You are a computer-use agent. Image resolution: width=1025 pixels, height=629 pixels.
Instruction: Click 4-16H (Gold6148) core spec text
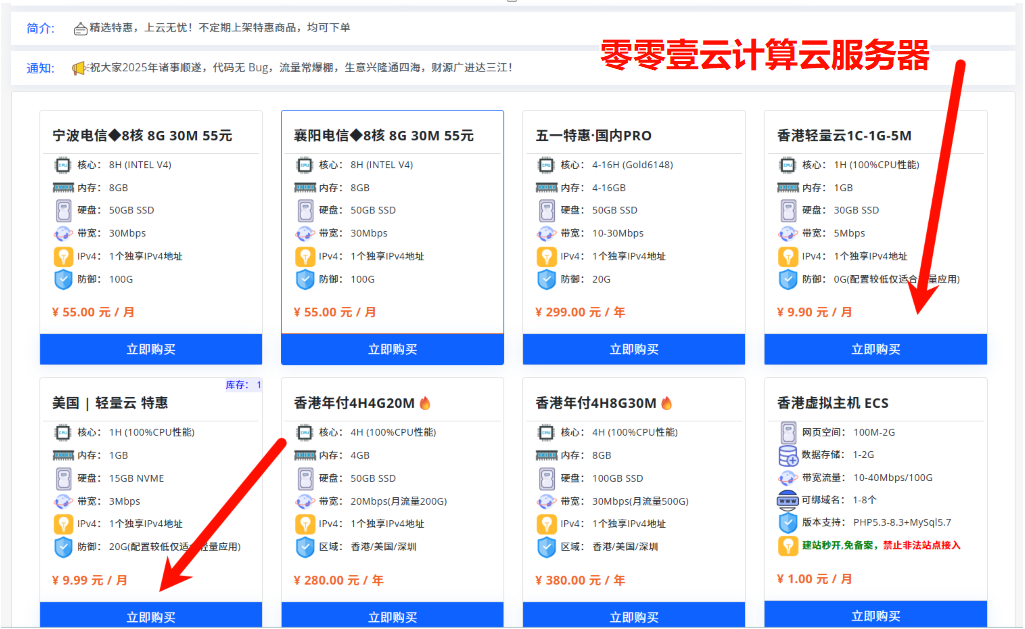pos(632,165)
